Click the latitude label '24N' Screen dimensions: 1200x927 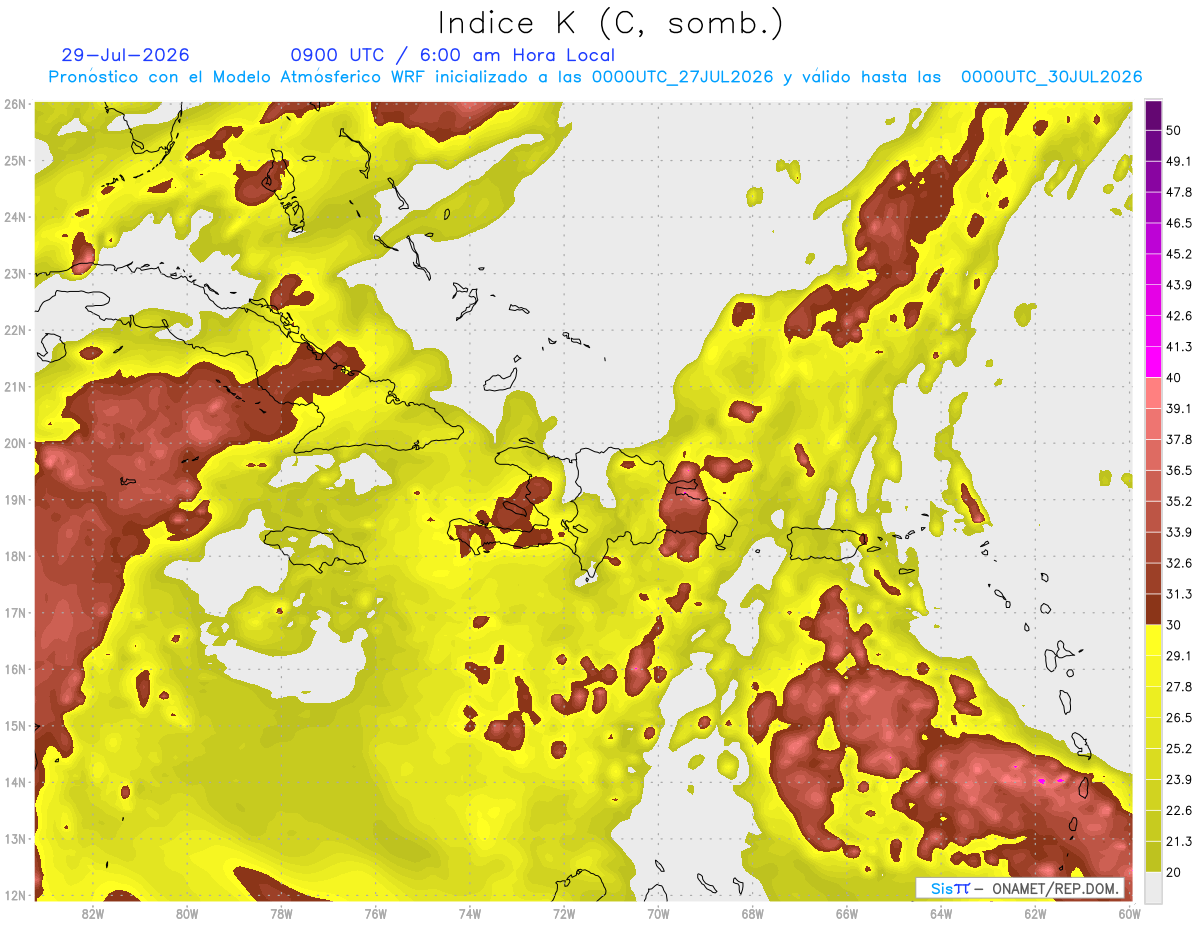coord(15,217)
